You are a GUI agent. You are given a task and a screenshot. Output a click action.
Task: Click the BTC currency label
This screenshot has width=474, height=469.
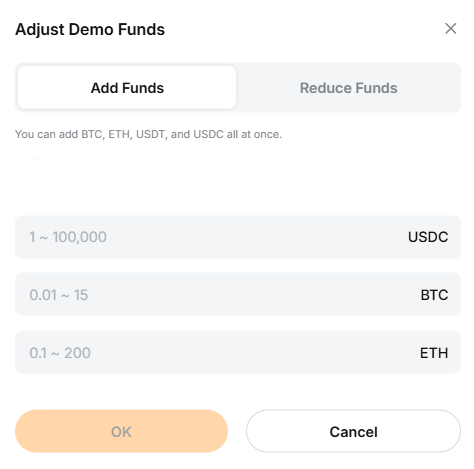pos(434,295)
